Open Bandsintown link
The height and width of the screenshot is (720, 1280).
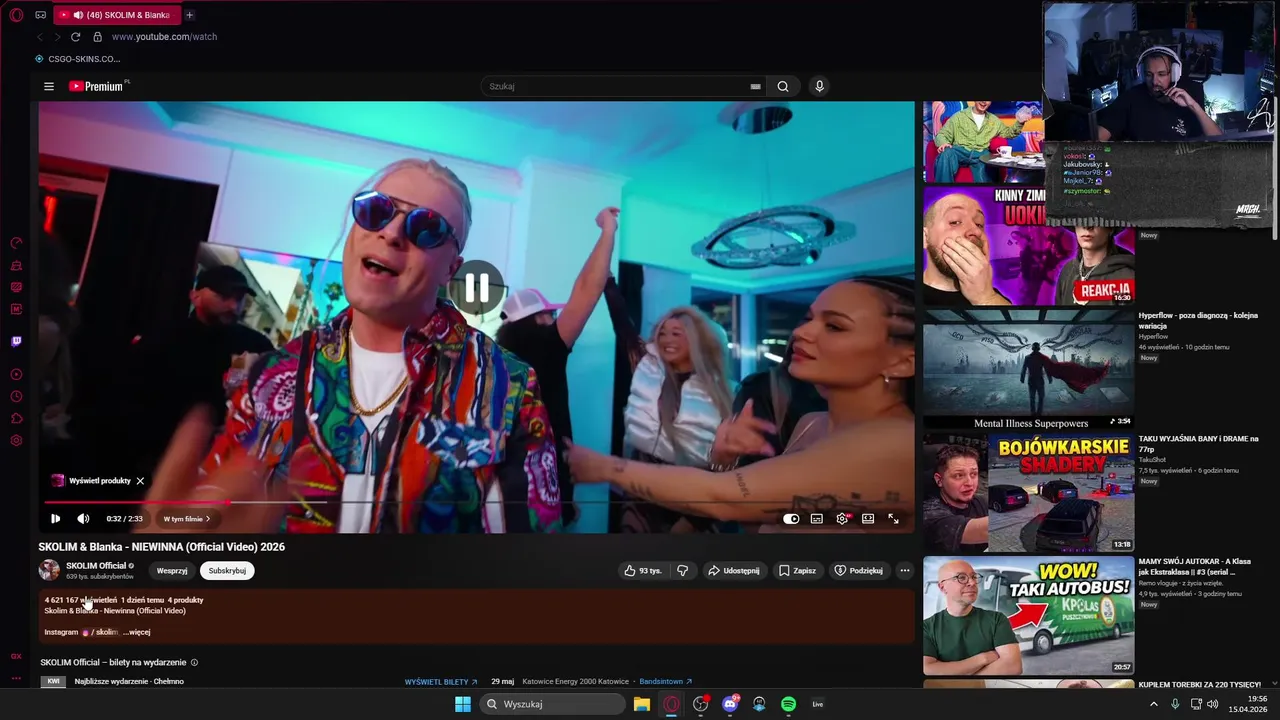(x=666, y=682)
